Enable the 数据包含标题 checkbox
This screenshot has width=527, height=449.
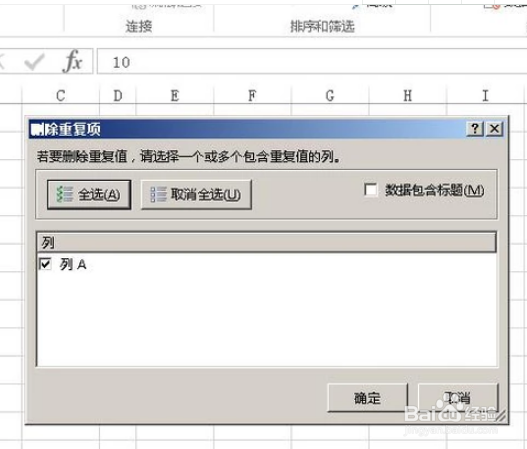371,190
